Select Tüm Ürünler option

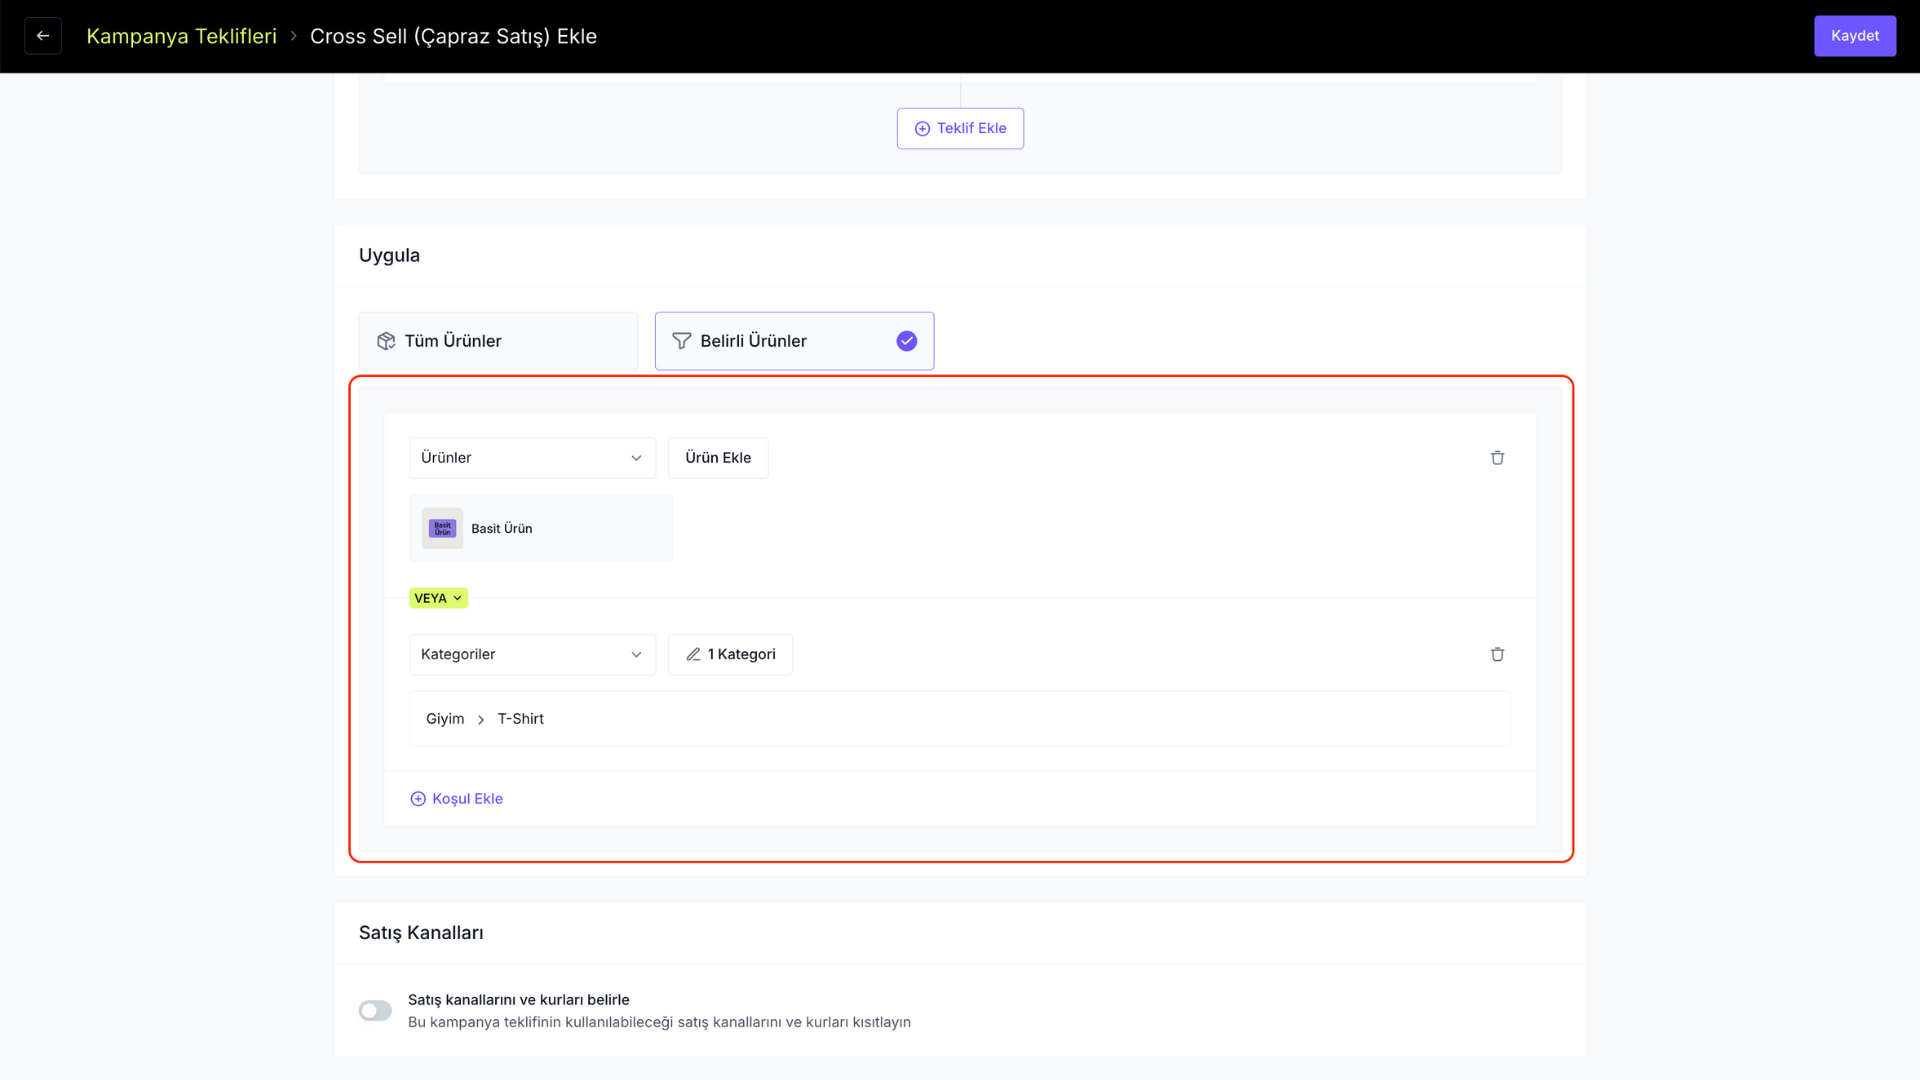(498, 341)
